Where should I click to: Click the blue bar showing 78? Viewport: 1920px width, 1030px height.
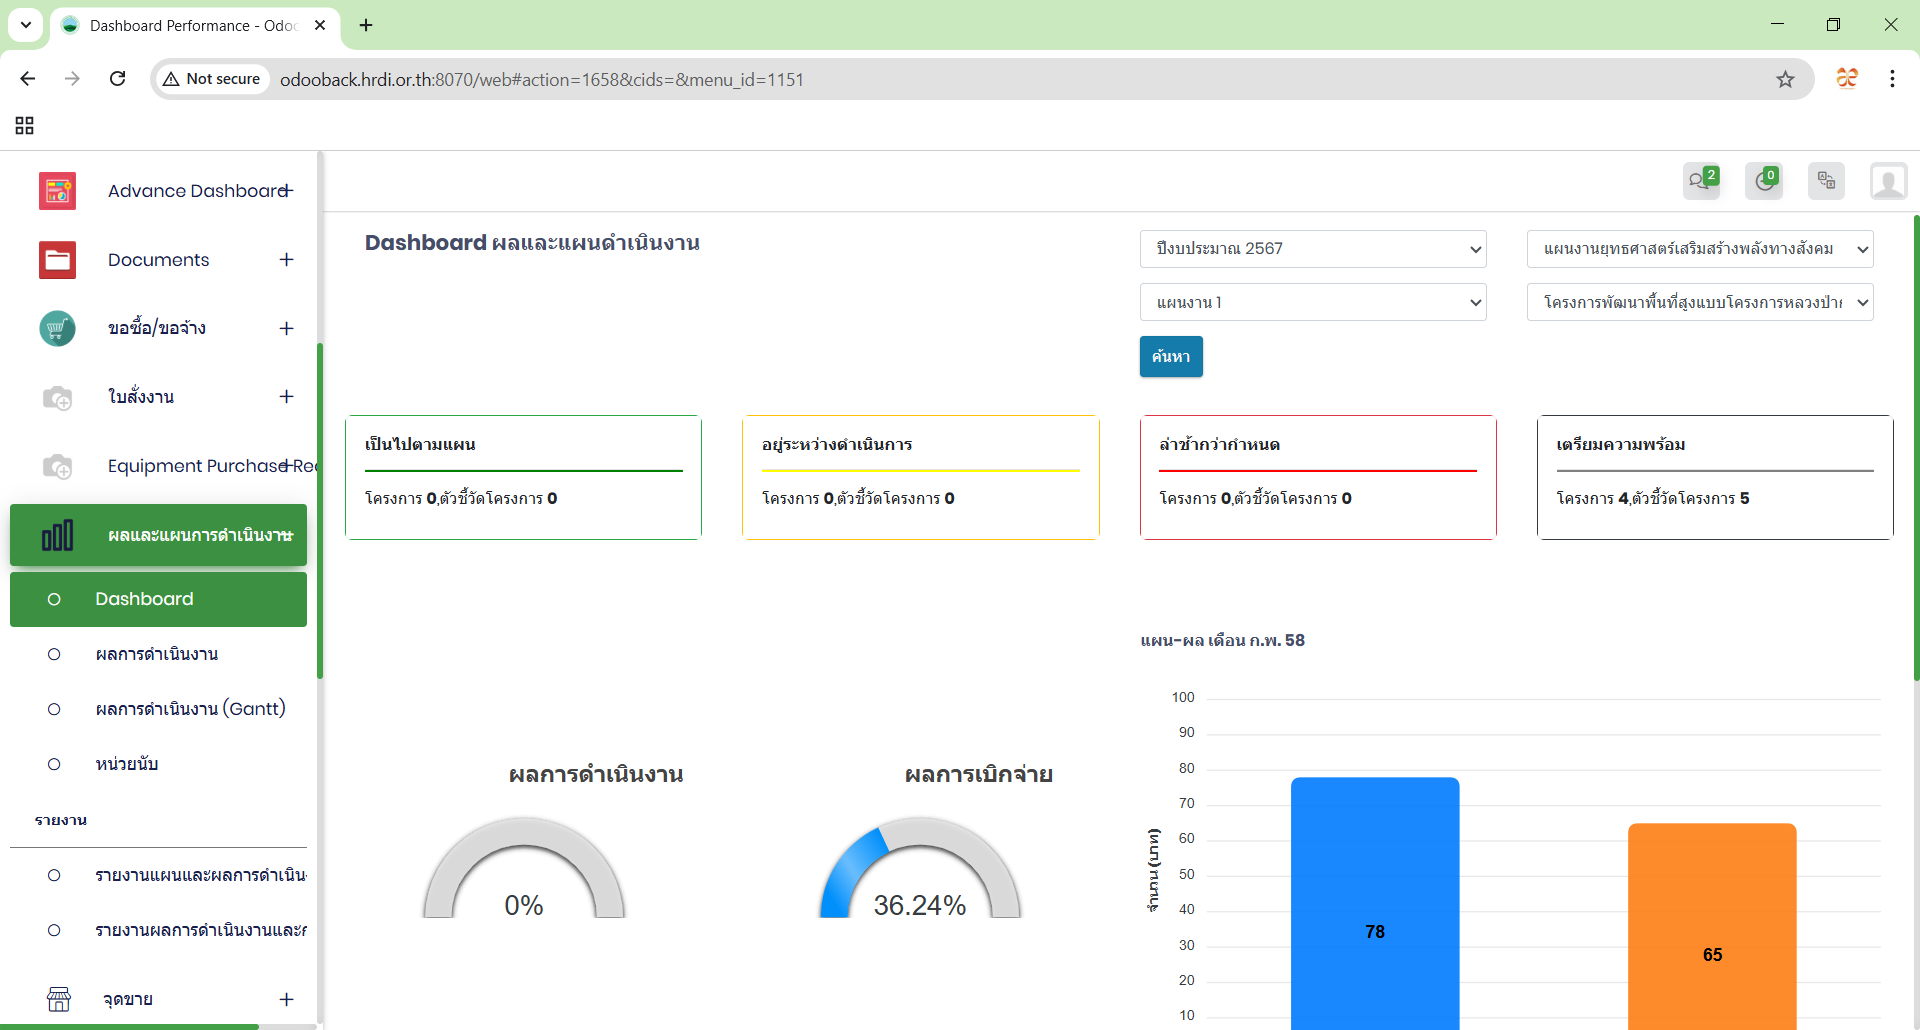[1374, 900]
